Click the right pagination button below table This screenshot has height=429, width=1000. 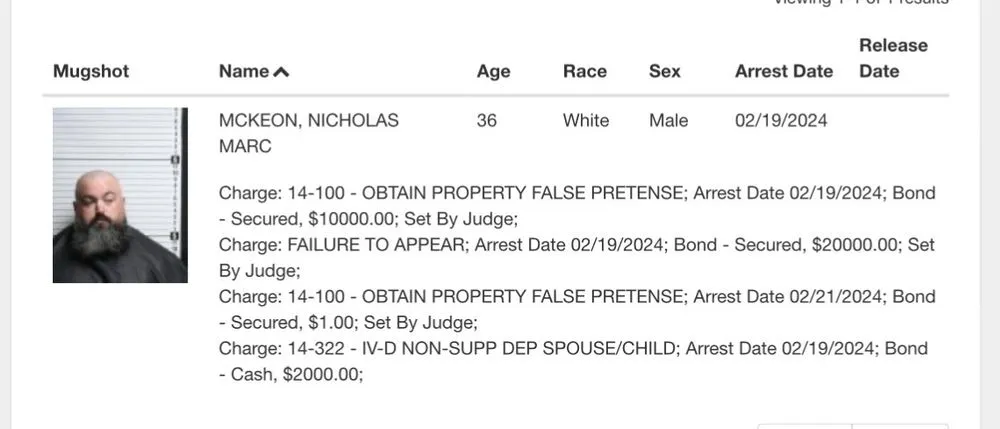coord(900,425)
